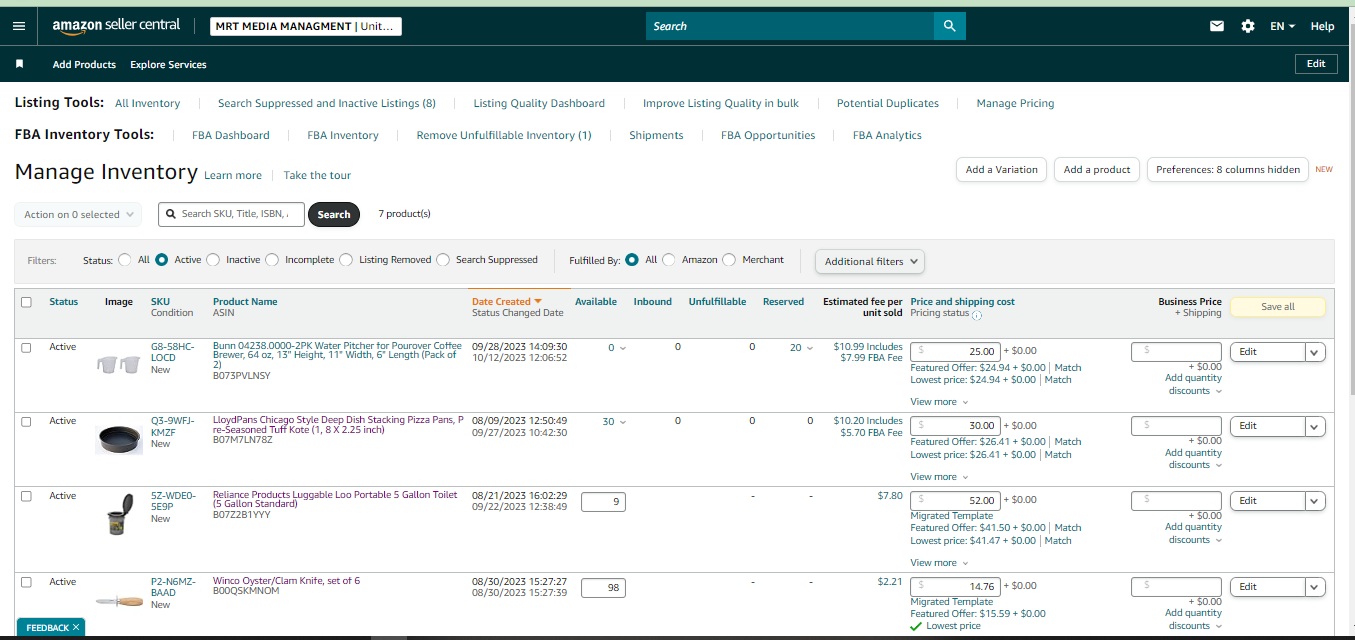1355x640 pixels.
Task: Select the Search Suppressed radio button
Action: pyautogui.click(x=443, y=260)
